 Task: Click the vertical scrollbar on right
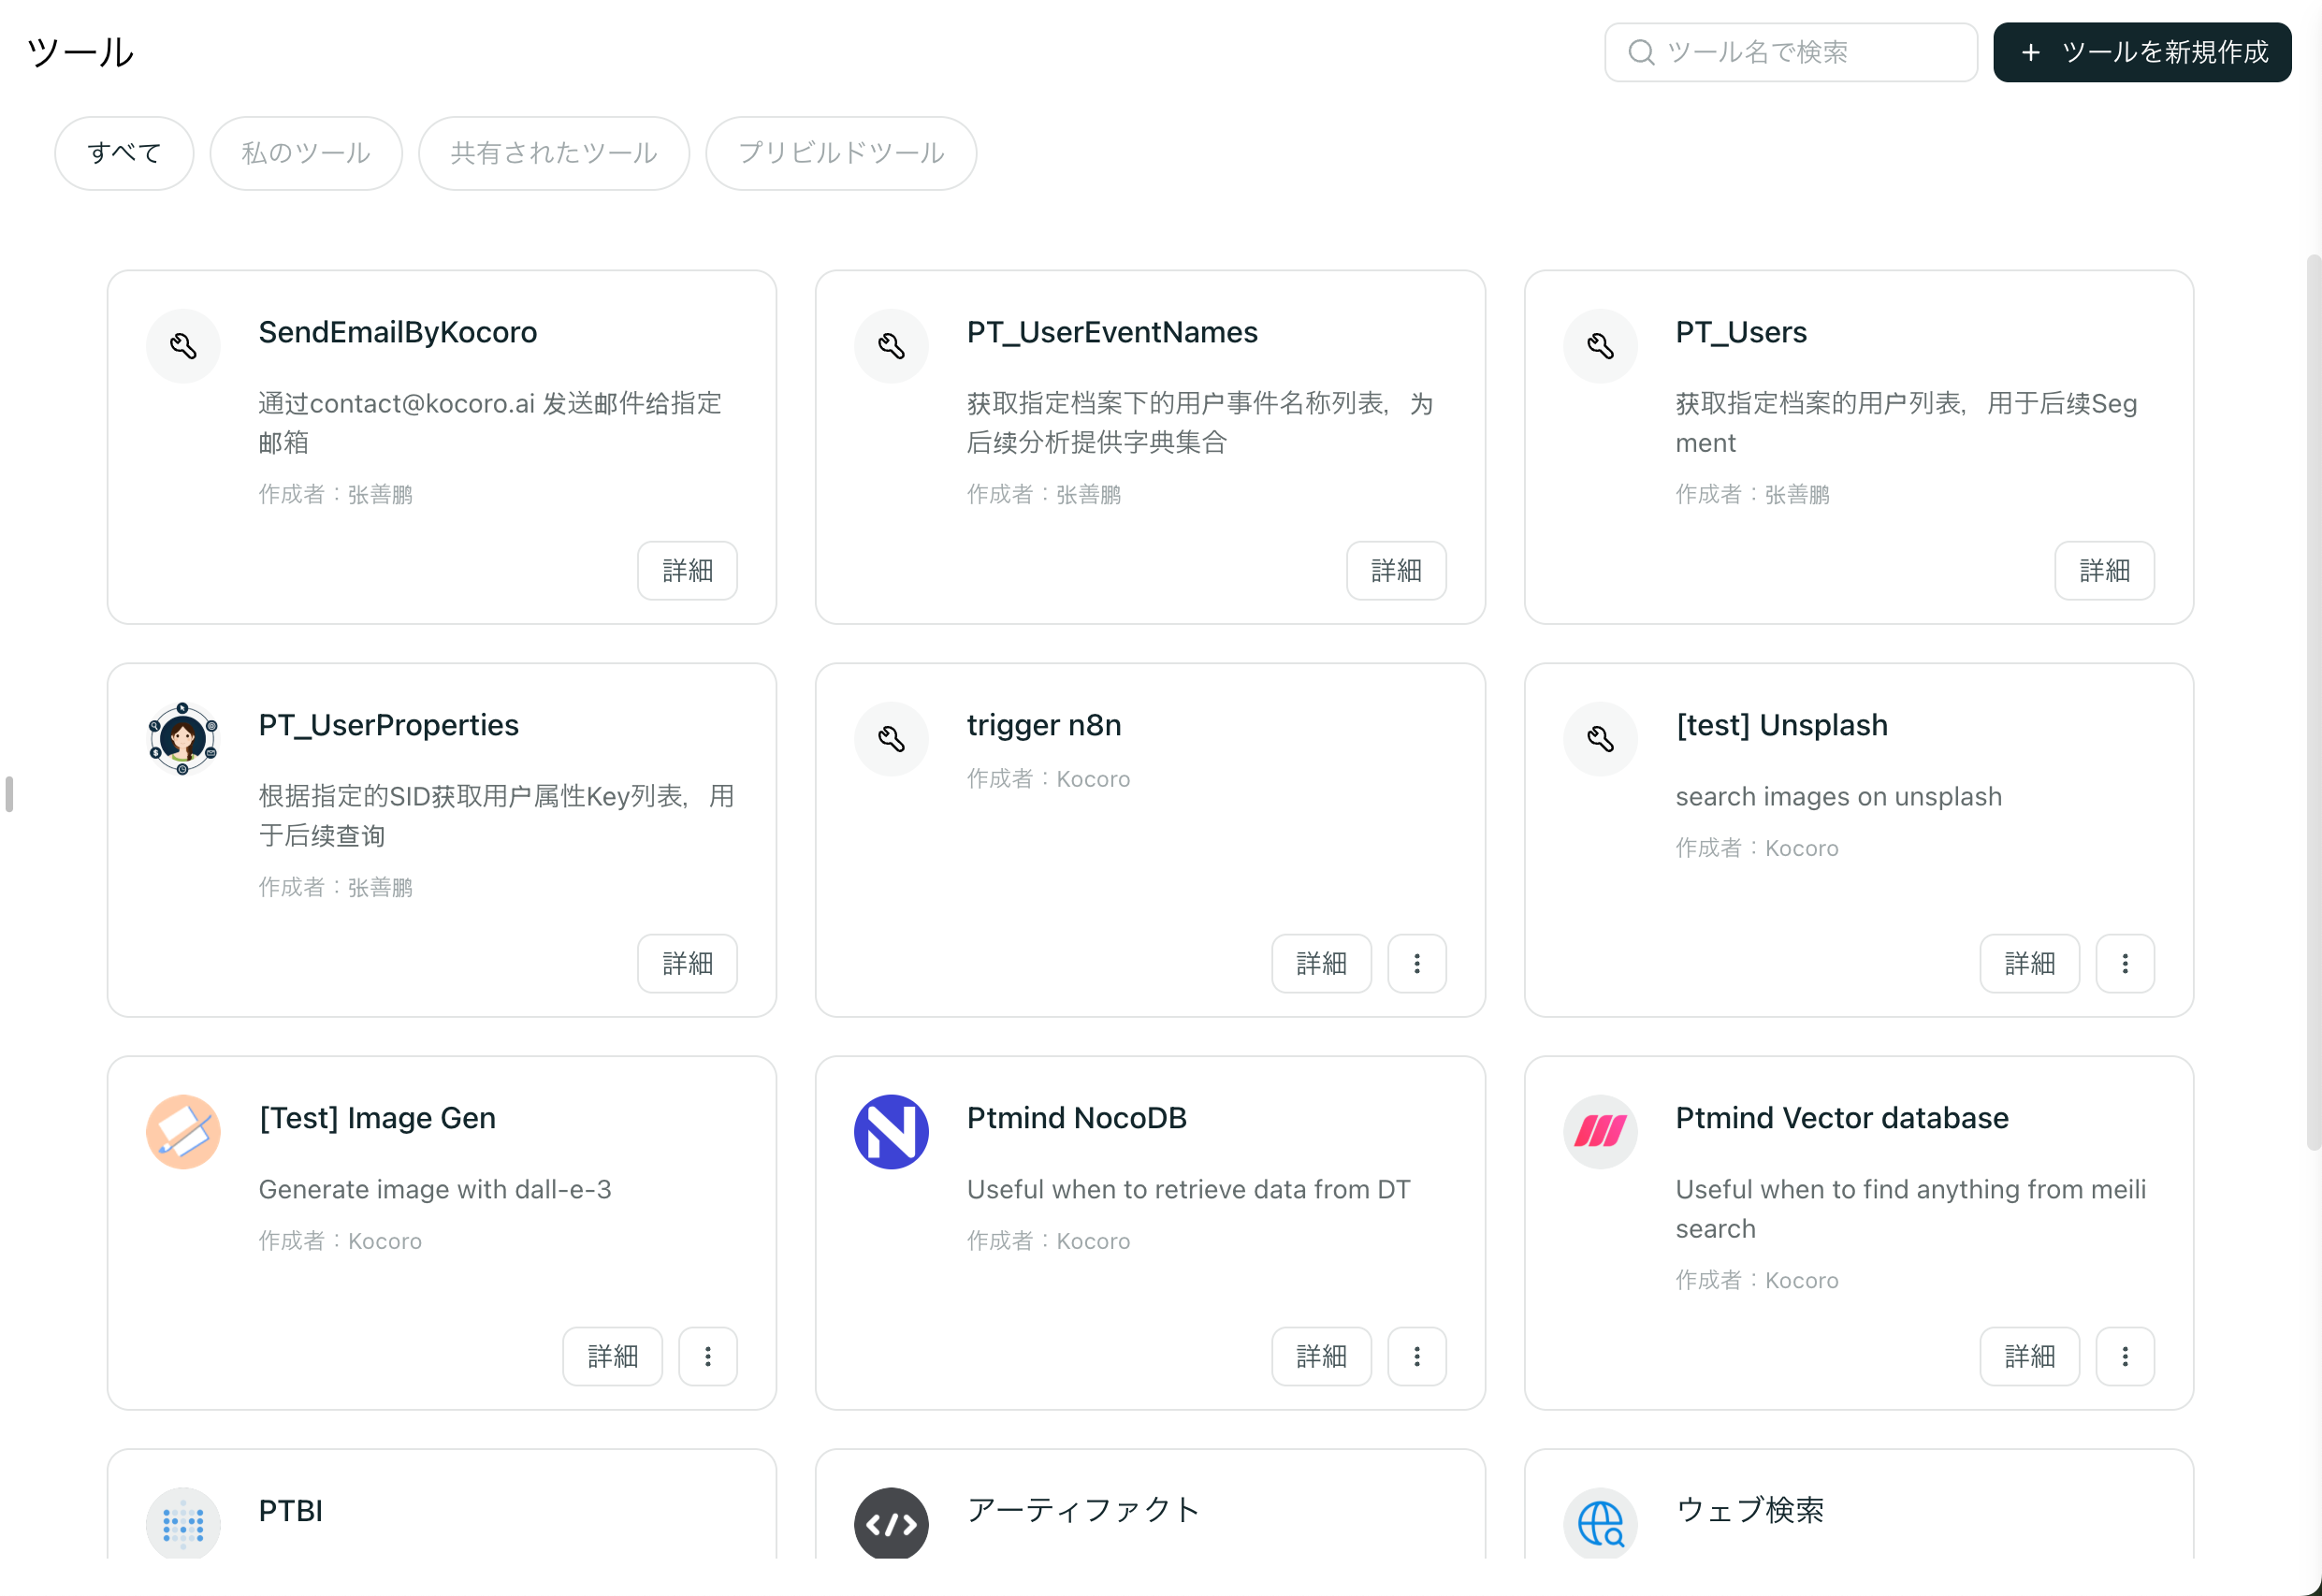2313,700
